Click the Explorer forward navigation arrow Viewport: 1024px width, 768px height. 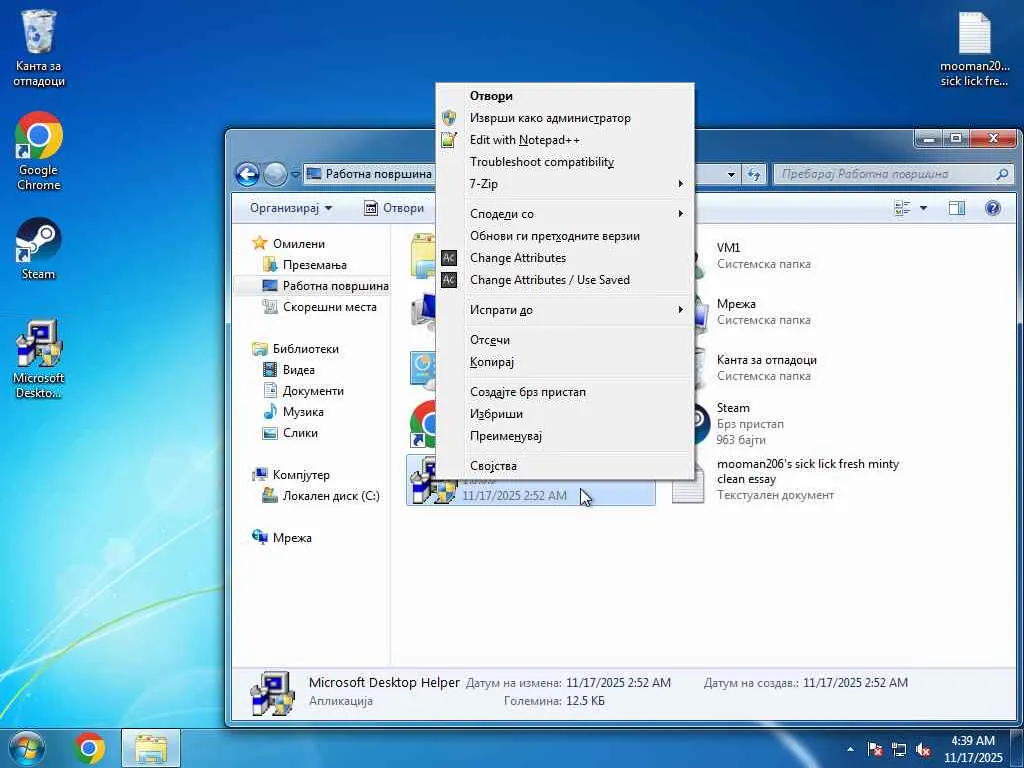pos(275,174)
